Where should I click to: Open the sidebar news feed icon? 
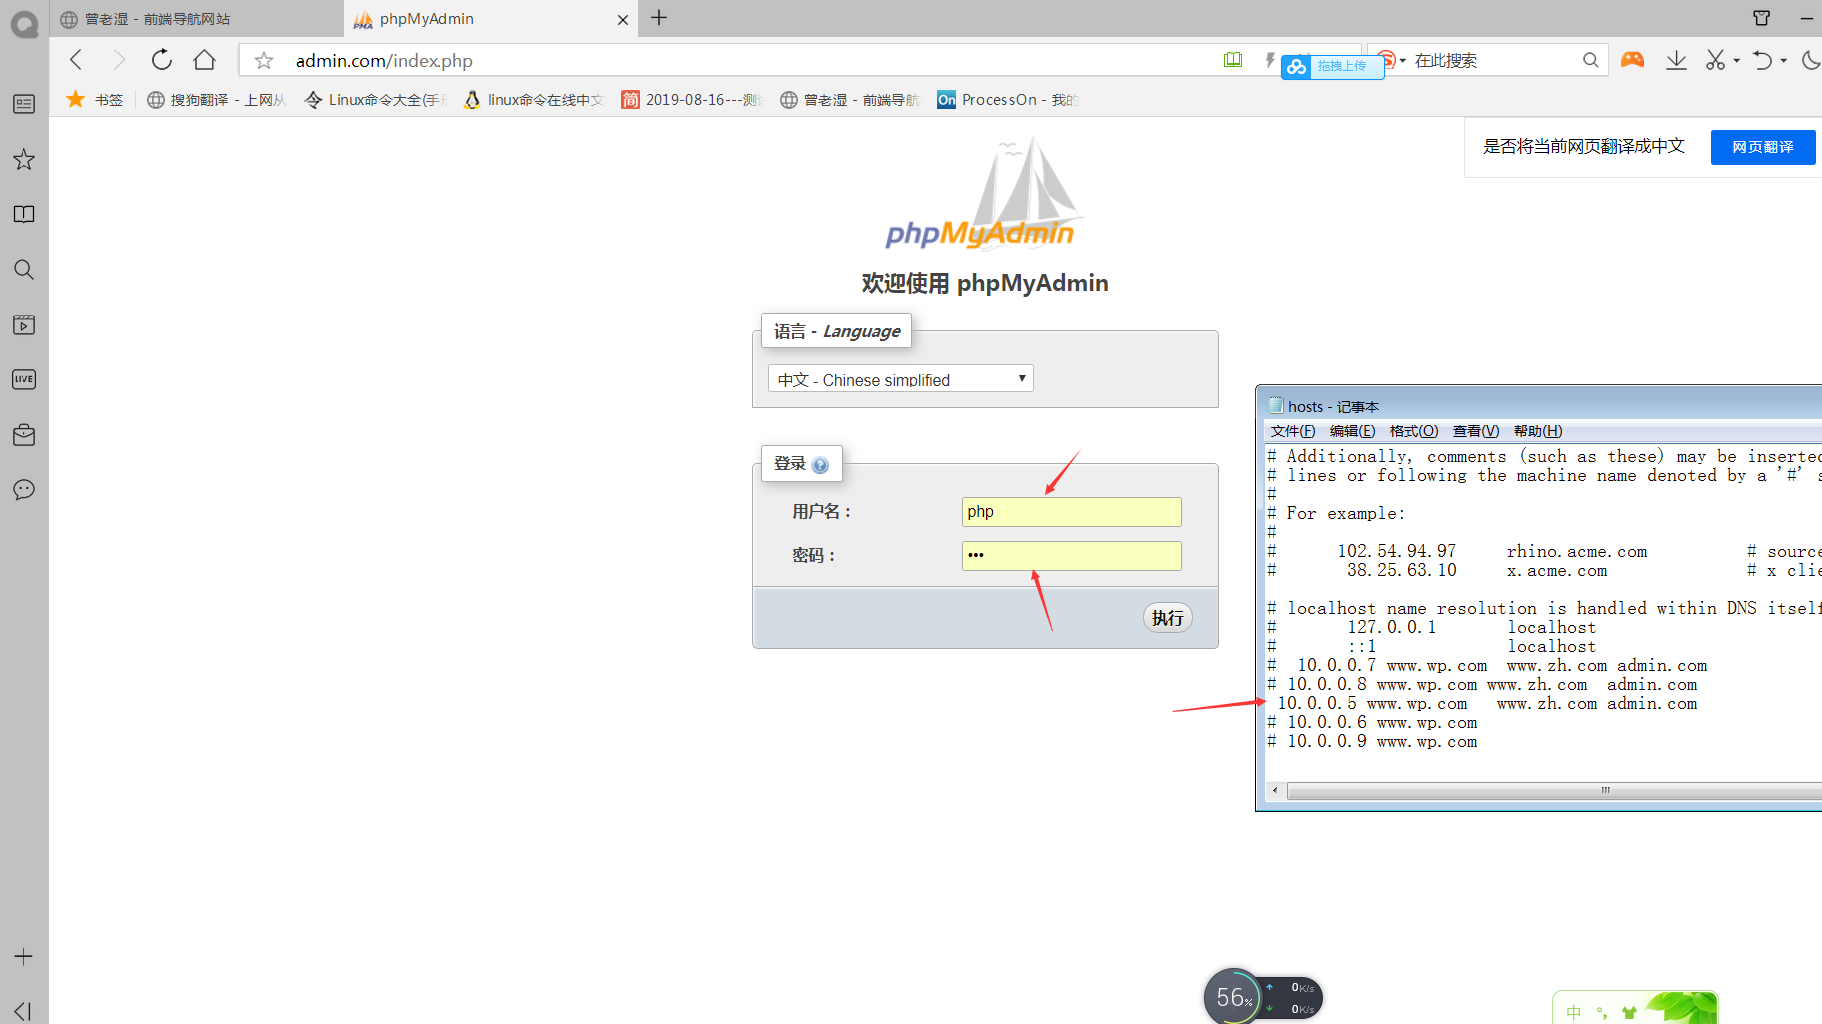[24, 104]
